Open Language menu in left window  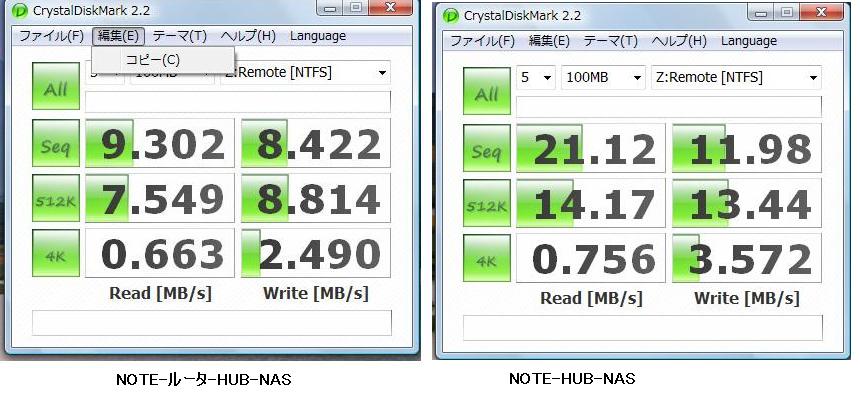(318, 36)
